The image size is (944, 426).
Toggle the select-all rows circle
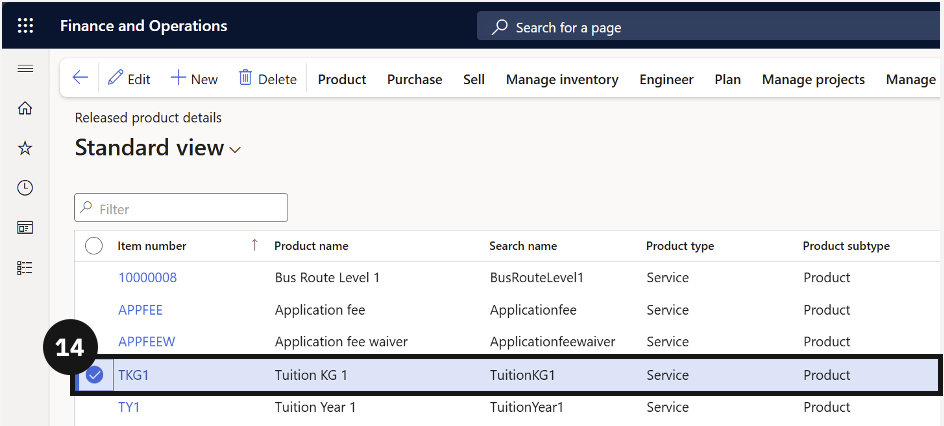[x=94, y=246]
